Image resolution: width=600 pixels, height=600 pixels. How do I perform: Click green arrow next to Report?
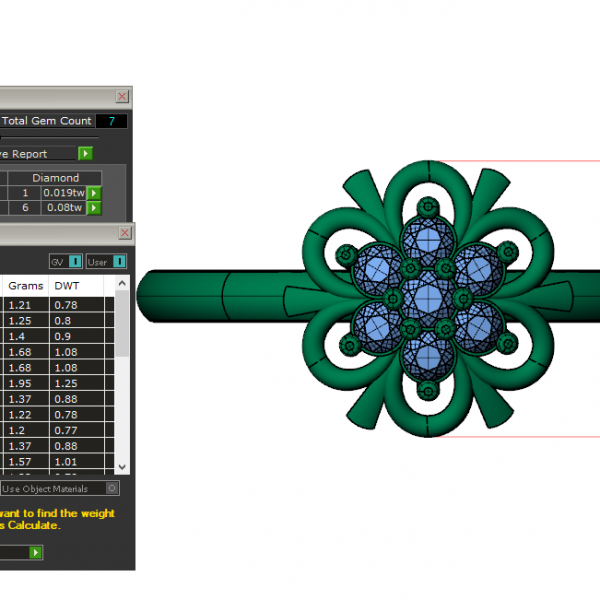(x=86, y=153)
